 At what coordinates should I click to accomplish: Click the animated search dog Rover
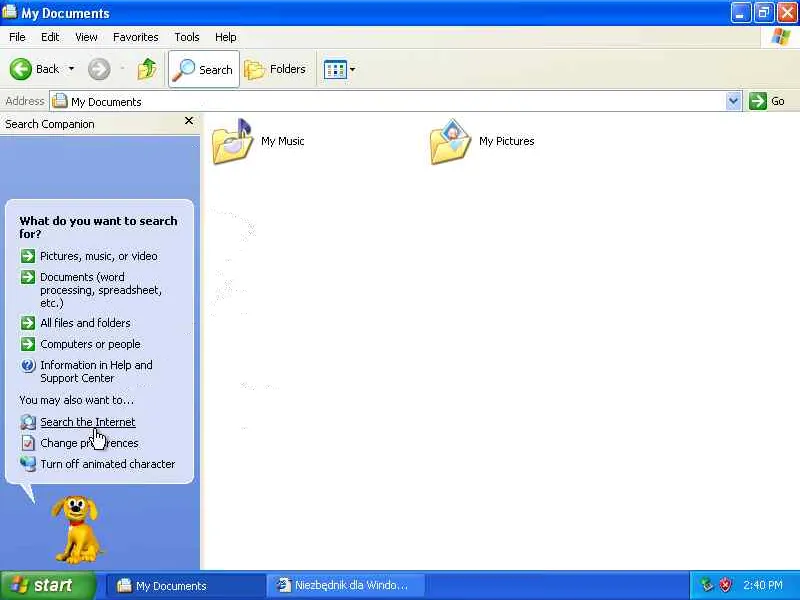click(76, 529)
